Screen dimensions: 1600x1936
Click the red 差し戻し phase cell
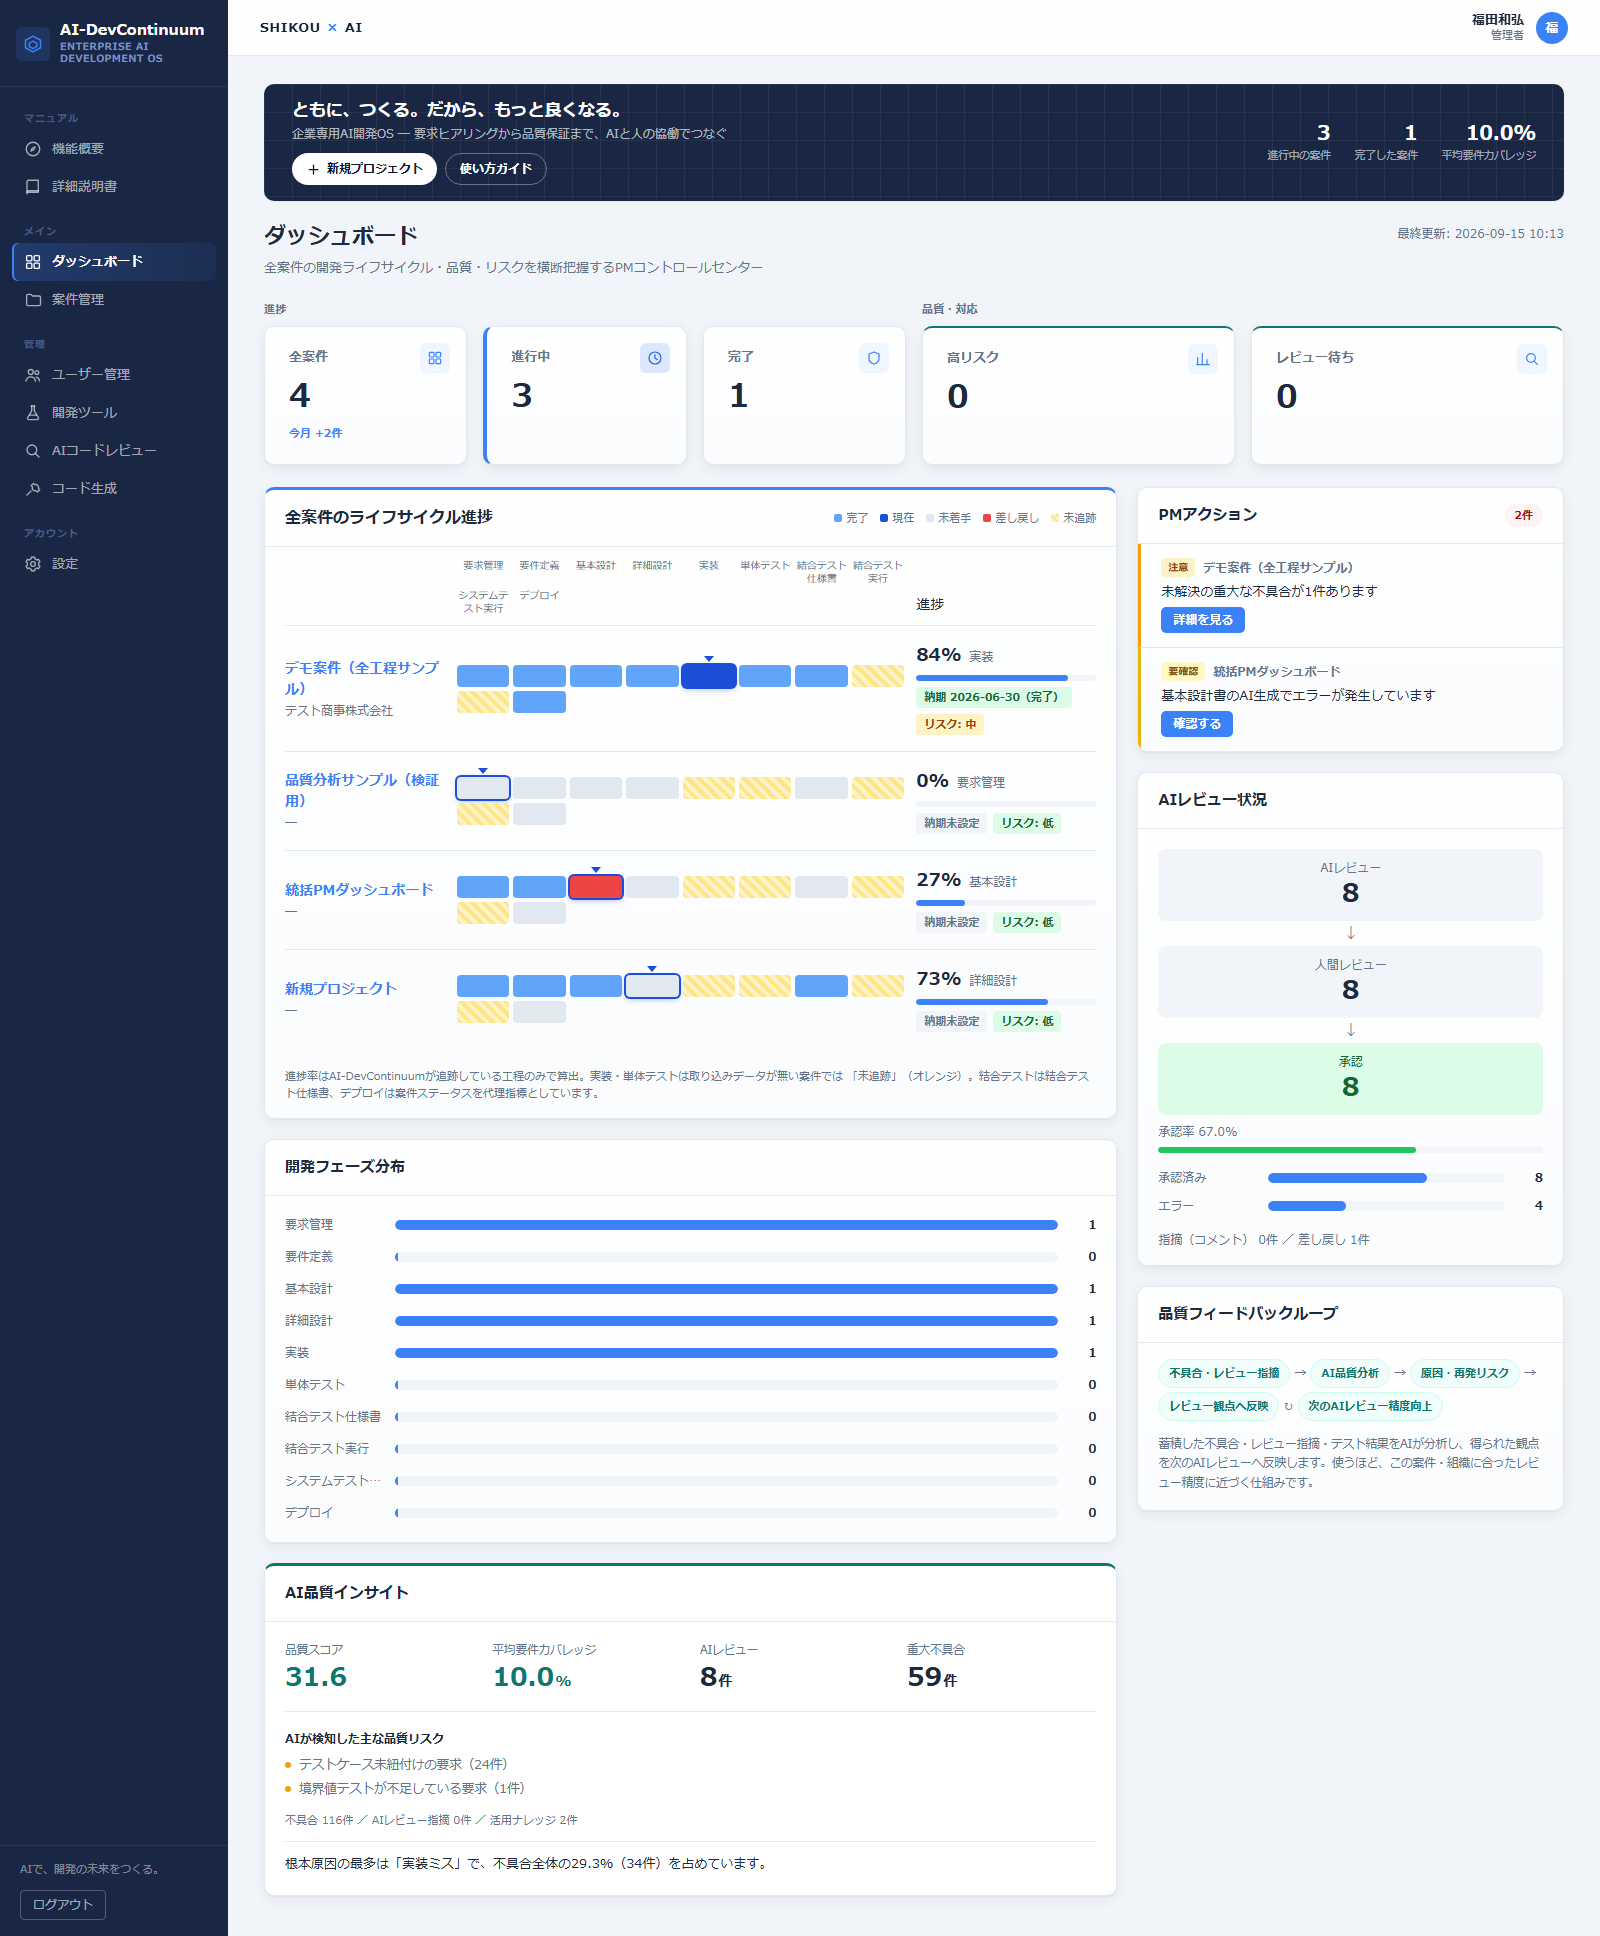click(596, 887)
